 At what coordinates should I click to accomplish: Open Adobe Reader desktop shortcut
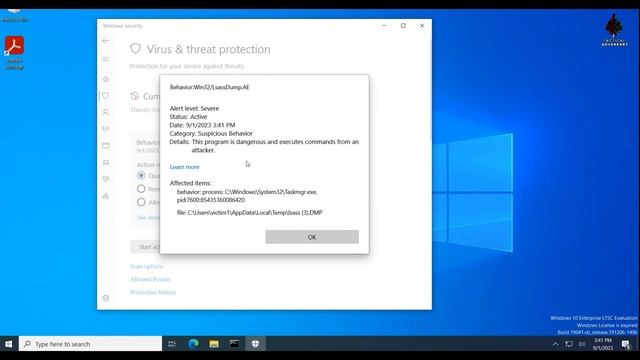coord(14,52)
